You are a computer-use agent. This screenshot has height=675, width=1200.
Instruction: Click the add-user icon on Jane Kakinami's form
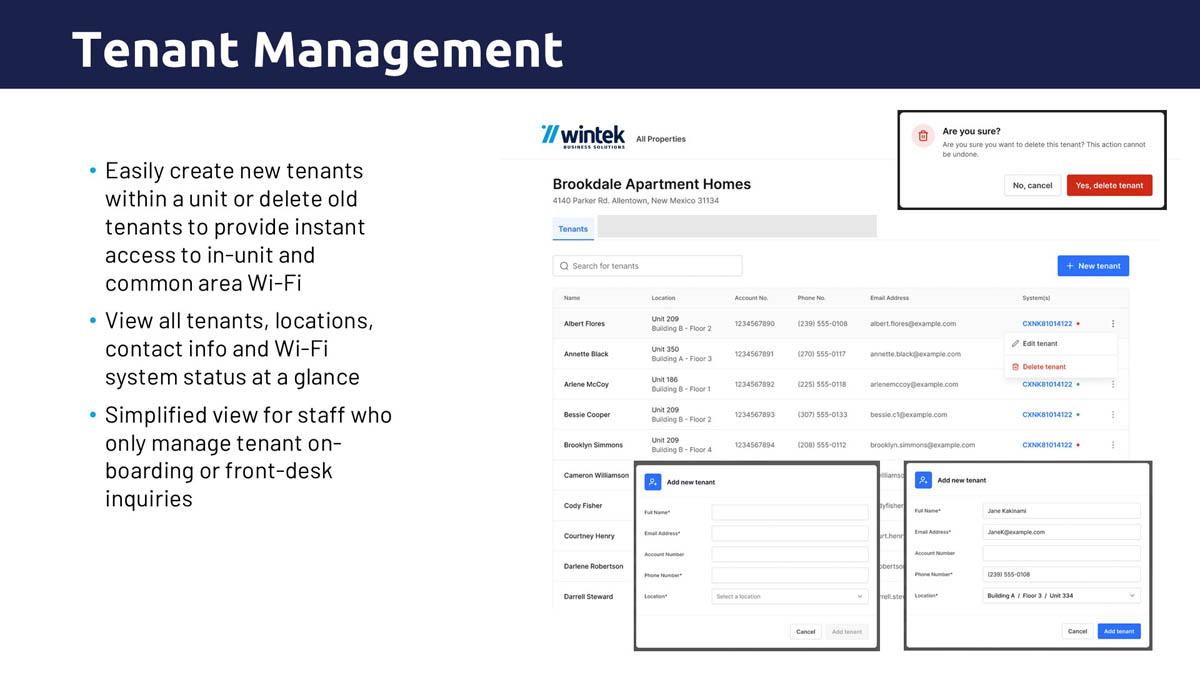click(923, 480)
